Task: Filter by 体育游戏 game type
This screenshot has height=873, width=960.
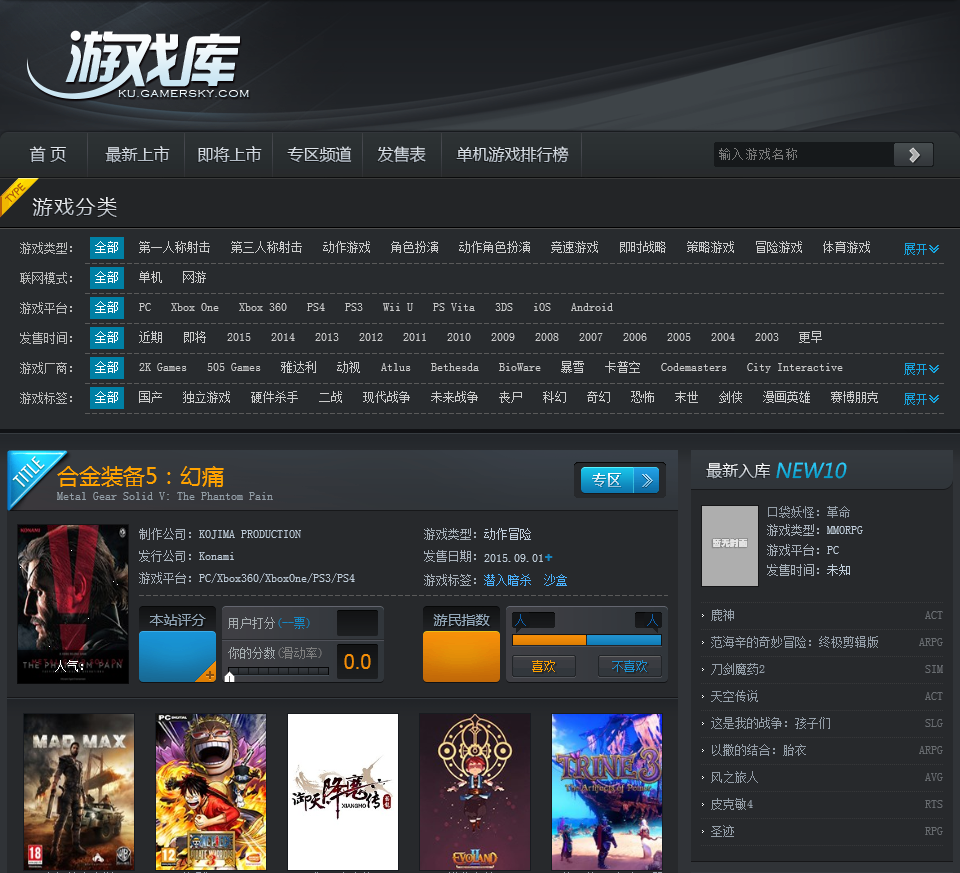Action: click(x=846, y=247)
